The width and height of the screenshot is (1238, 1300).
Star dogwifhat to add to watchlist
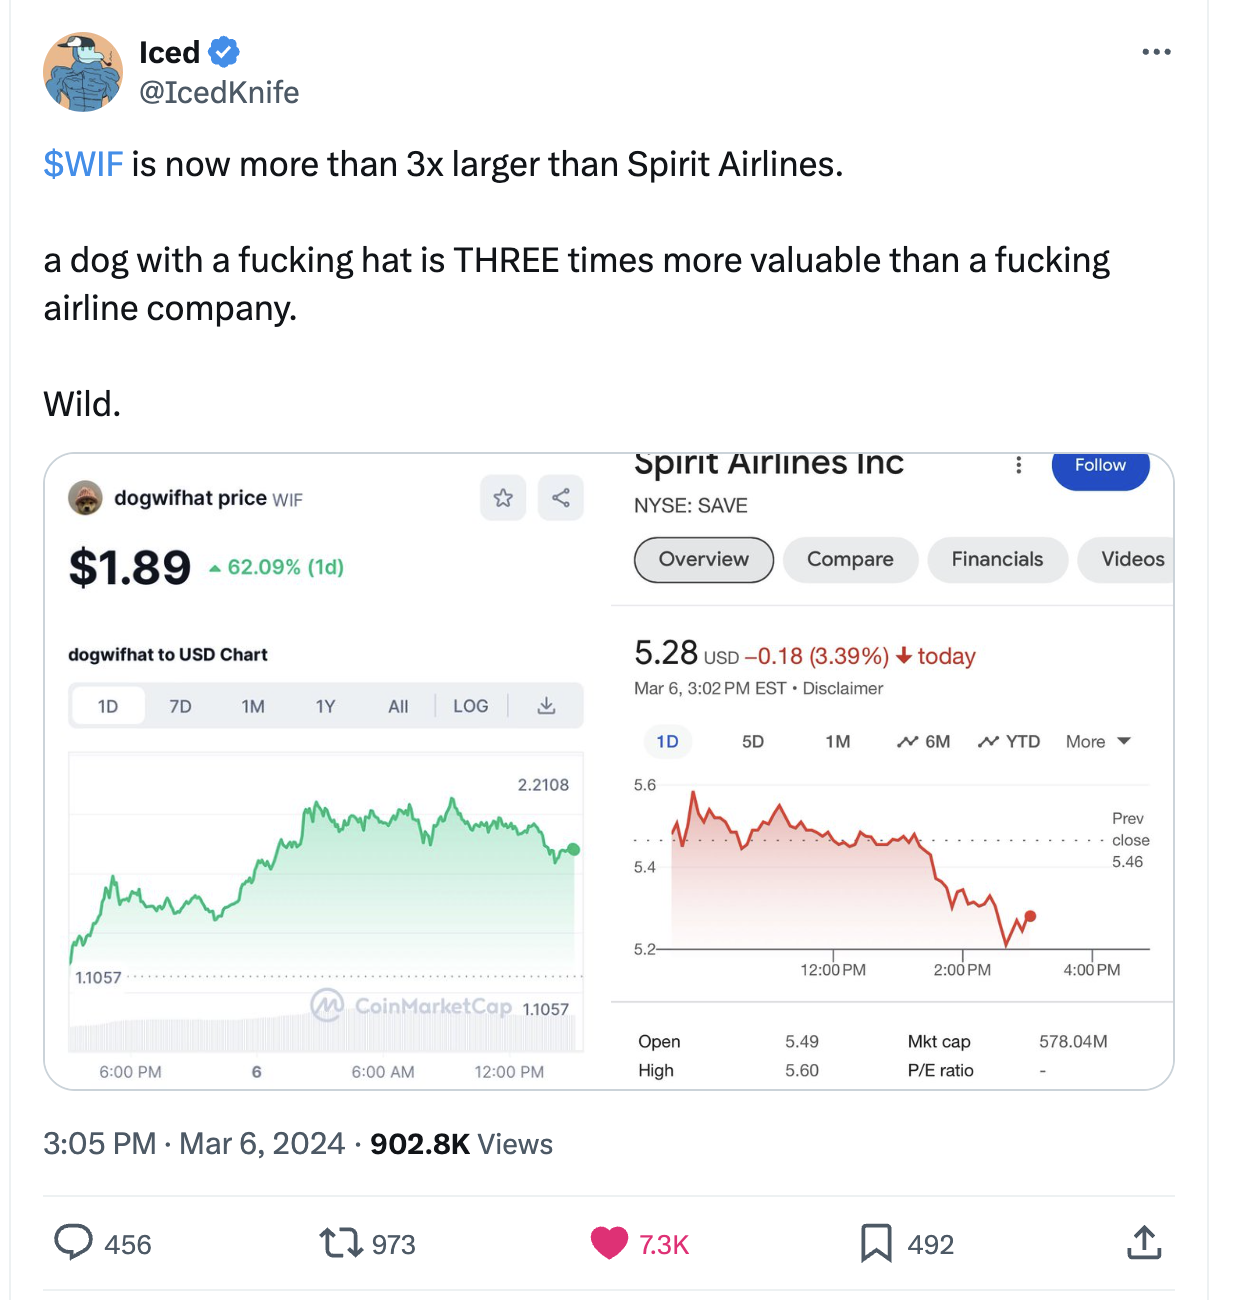503,497
